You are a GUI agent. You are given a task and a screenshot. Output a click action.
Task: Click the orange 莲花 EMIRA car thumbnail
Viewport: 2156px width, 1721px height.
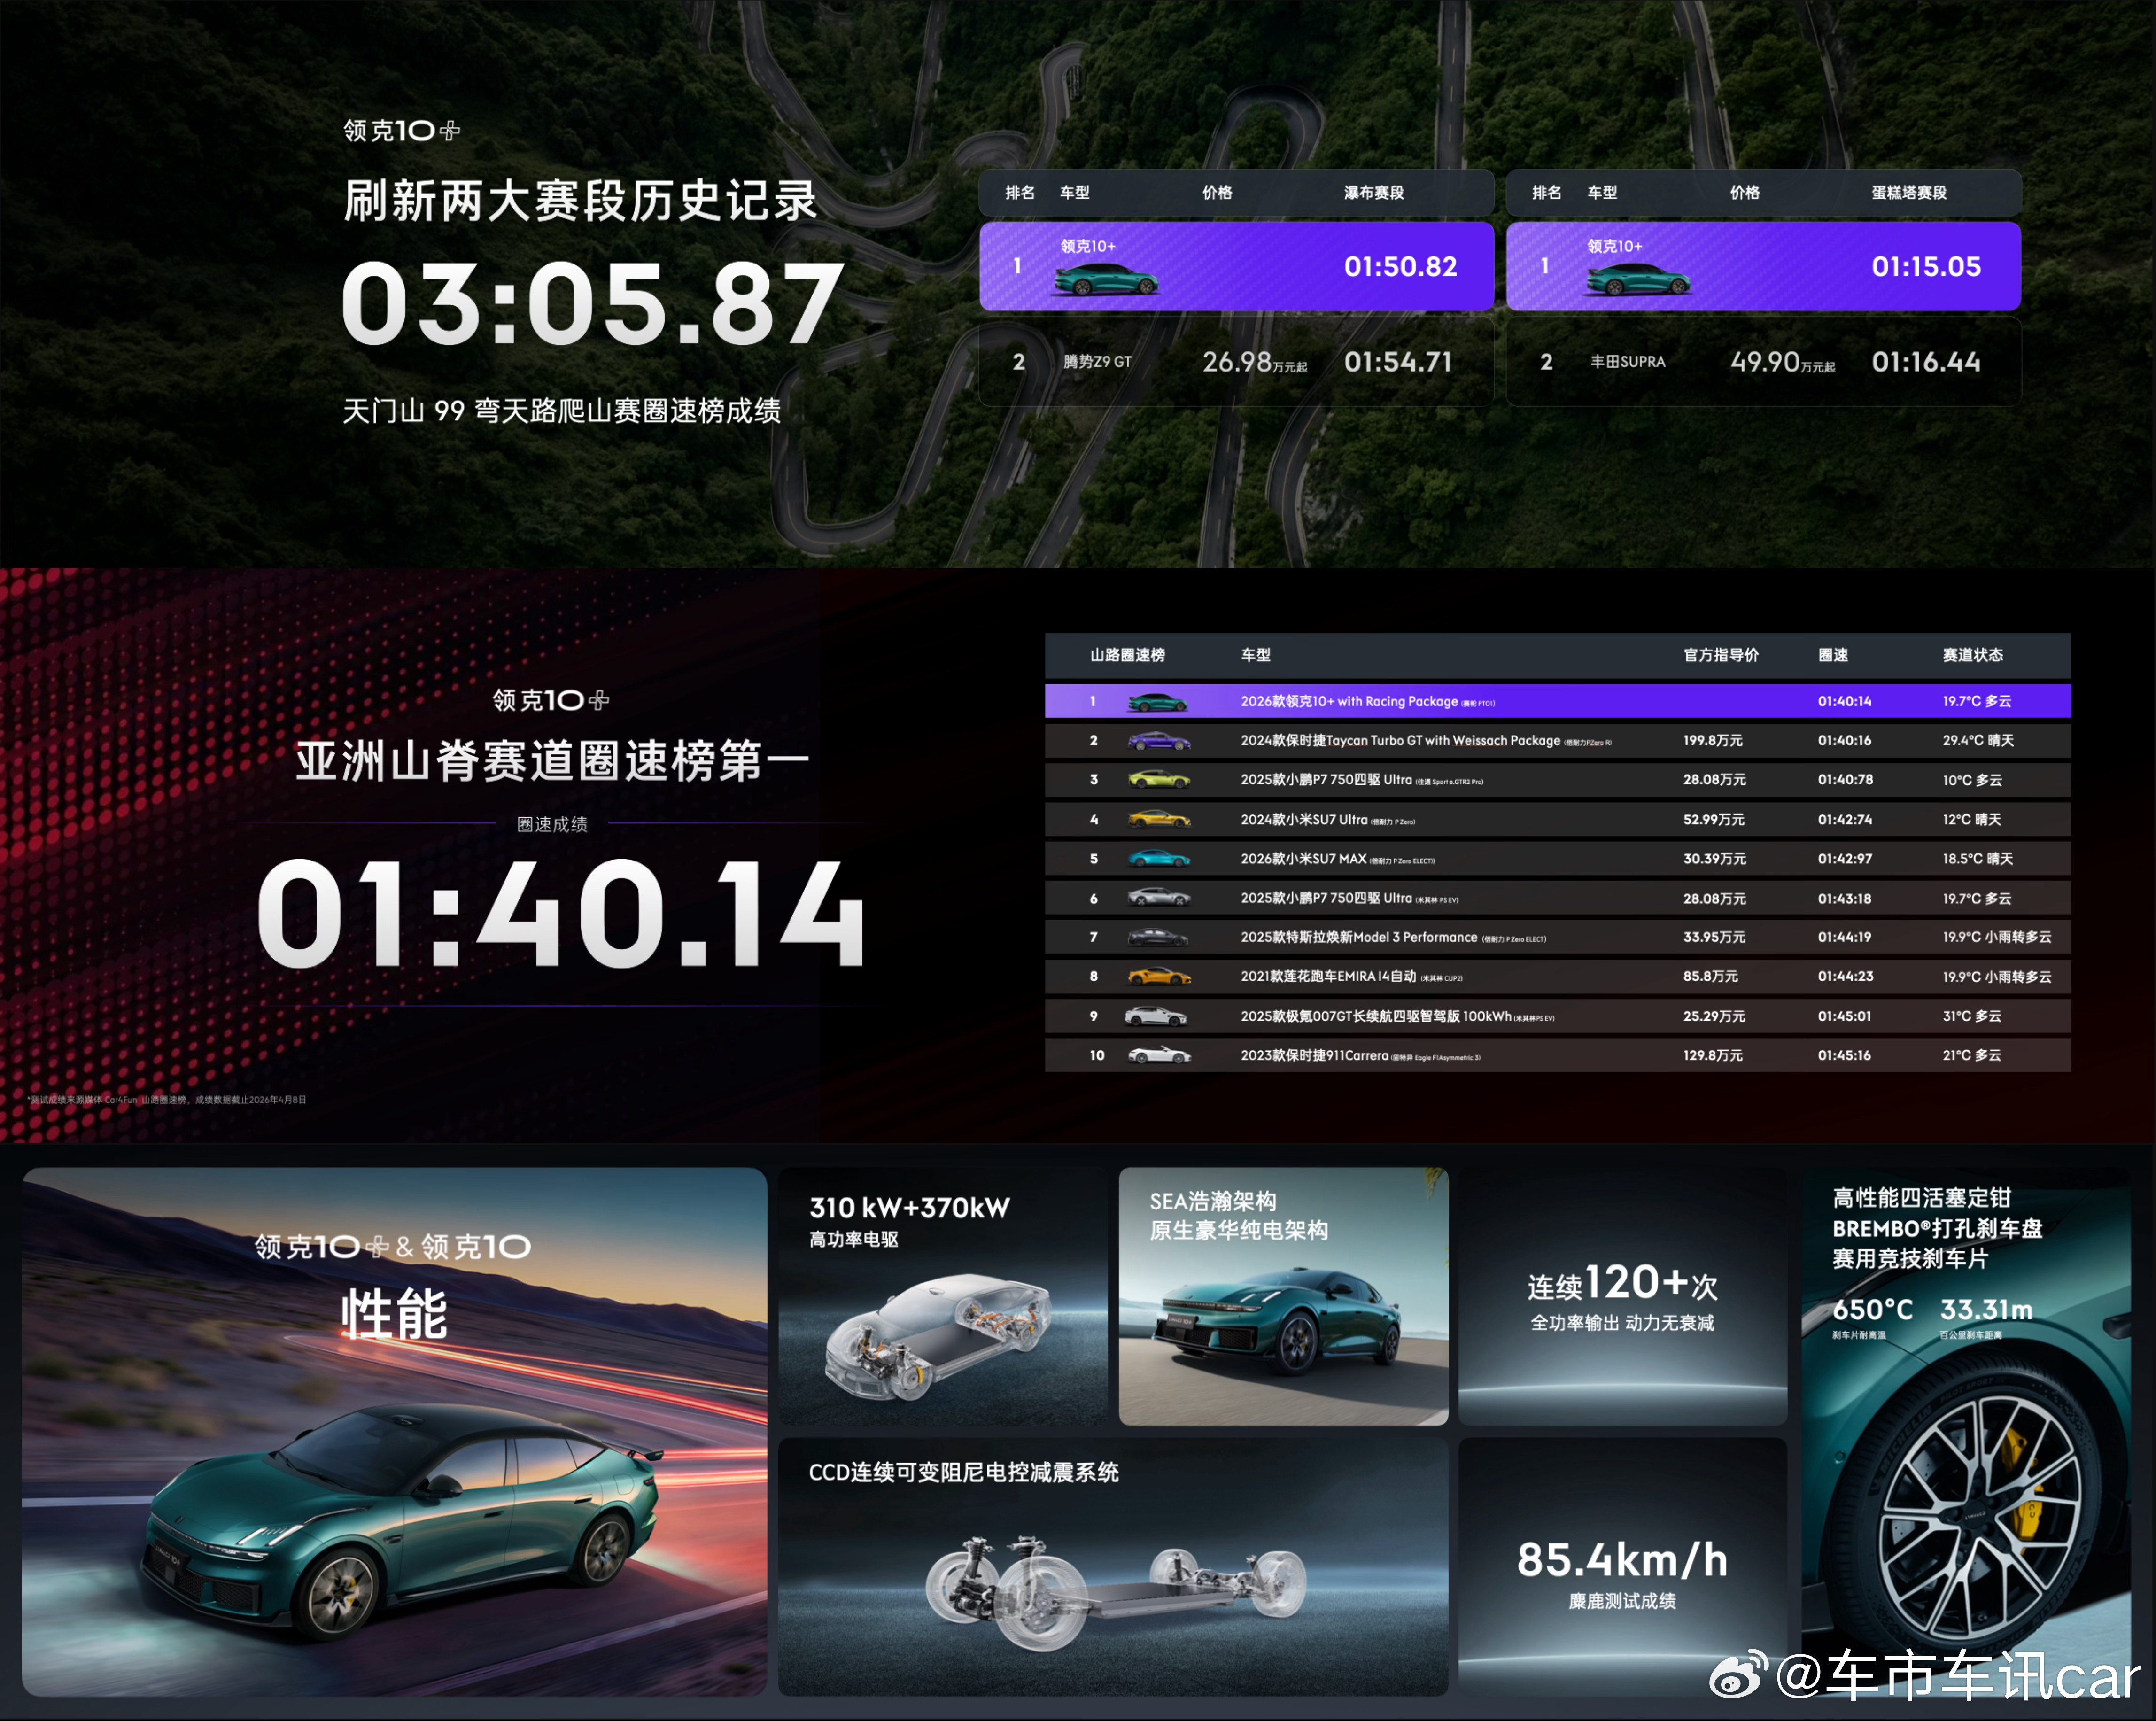[1159, 976]
